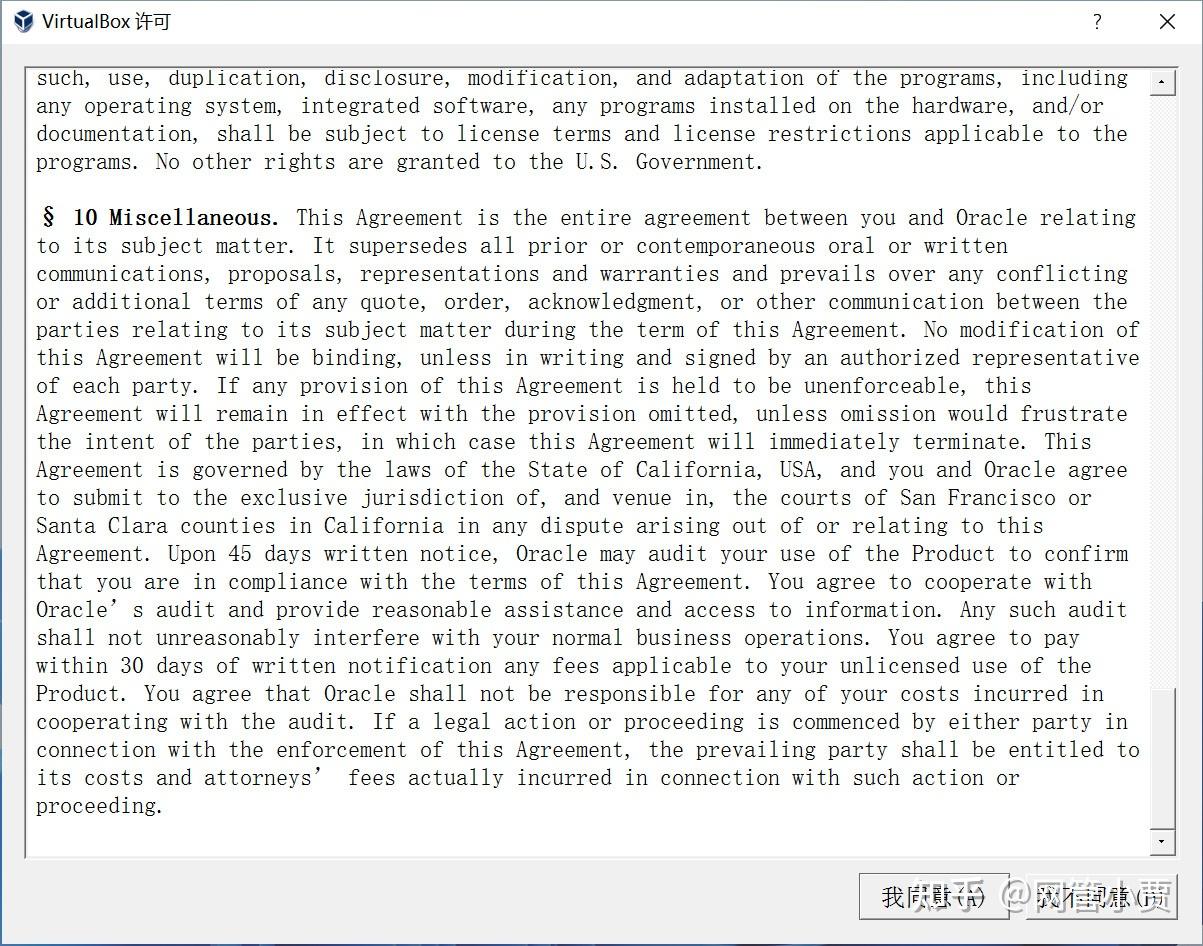
Task: Click the 'VirtualBox 许可' window title text
Action: pos(106,22)
